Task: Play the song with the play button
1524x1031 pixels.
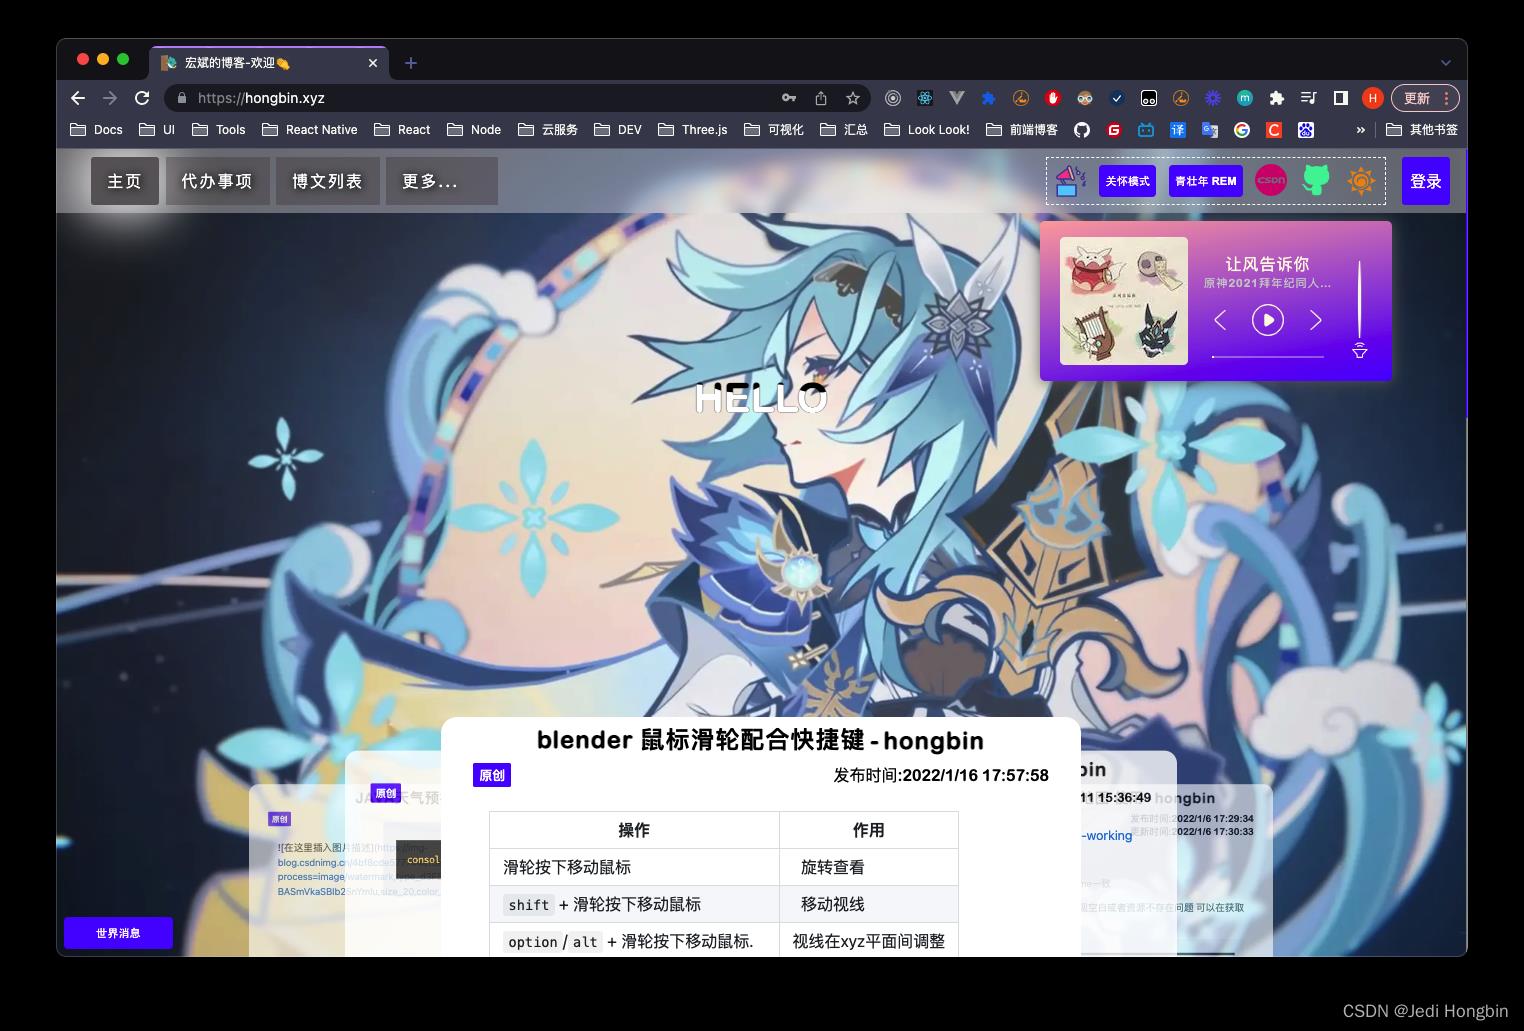Action: [1268, 320]
